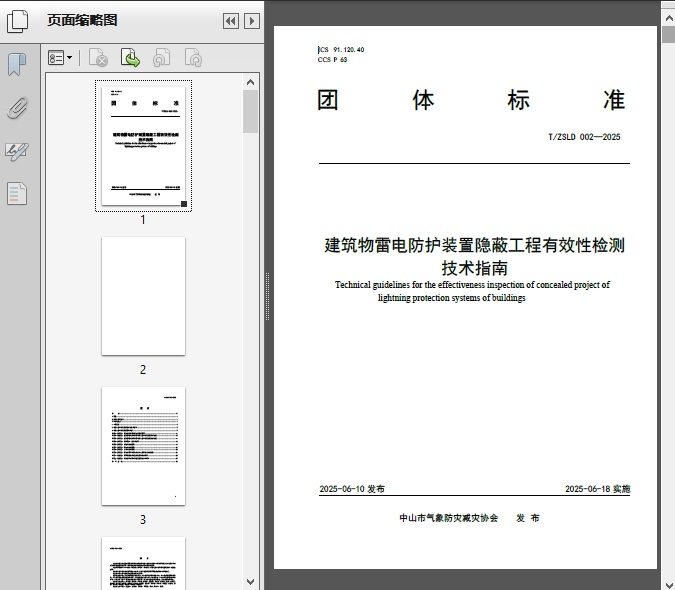Click the 2025-06-18 实施 date text

point(598,489)
